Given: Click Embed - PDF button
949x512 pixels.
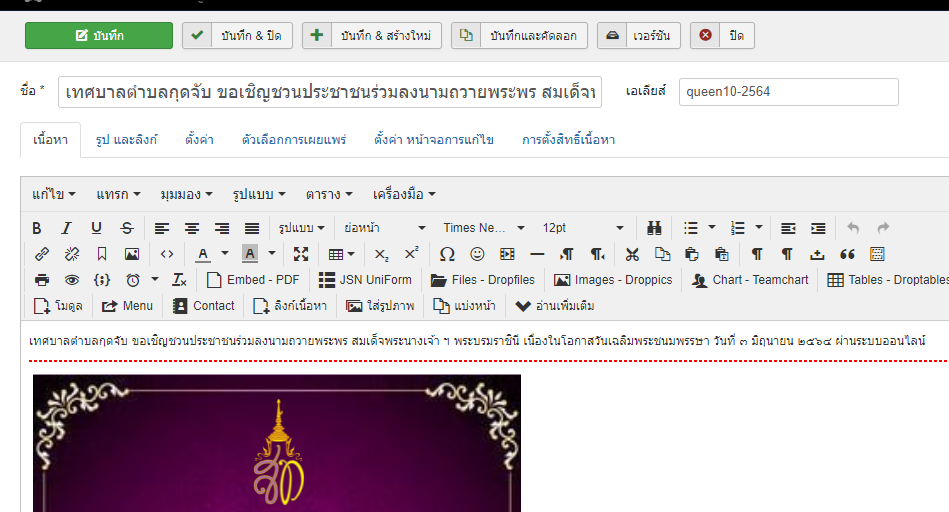Looking at the screenshot, I should coord(253,280).
